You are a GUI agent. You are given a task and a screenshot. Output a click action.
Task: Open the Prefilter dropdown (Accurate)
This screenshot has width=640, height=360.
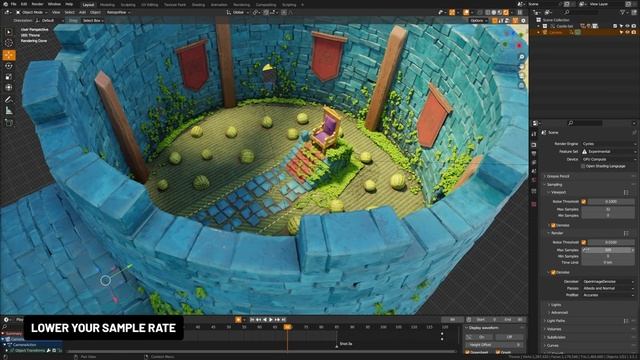608,295
